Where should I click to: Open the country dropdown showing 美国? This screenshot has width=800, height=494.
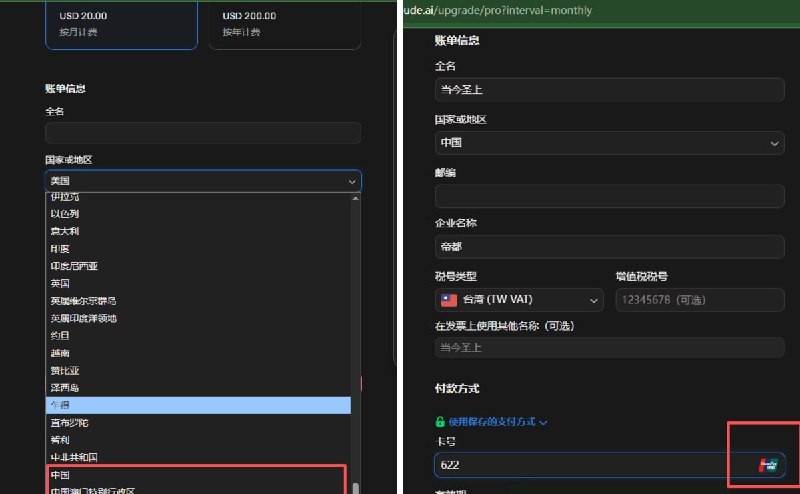click(x=203, y=181)
